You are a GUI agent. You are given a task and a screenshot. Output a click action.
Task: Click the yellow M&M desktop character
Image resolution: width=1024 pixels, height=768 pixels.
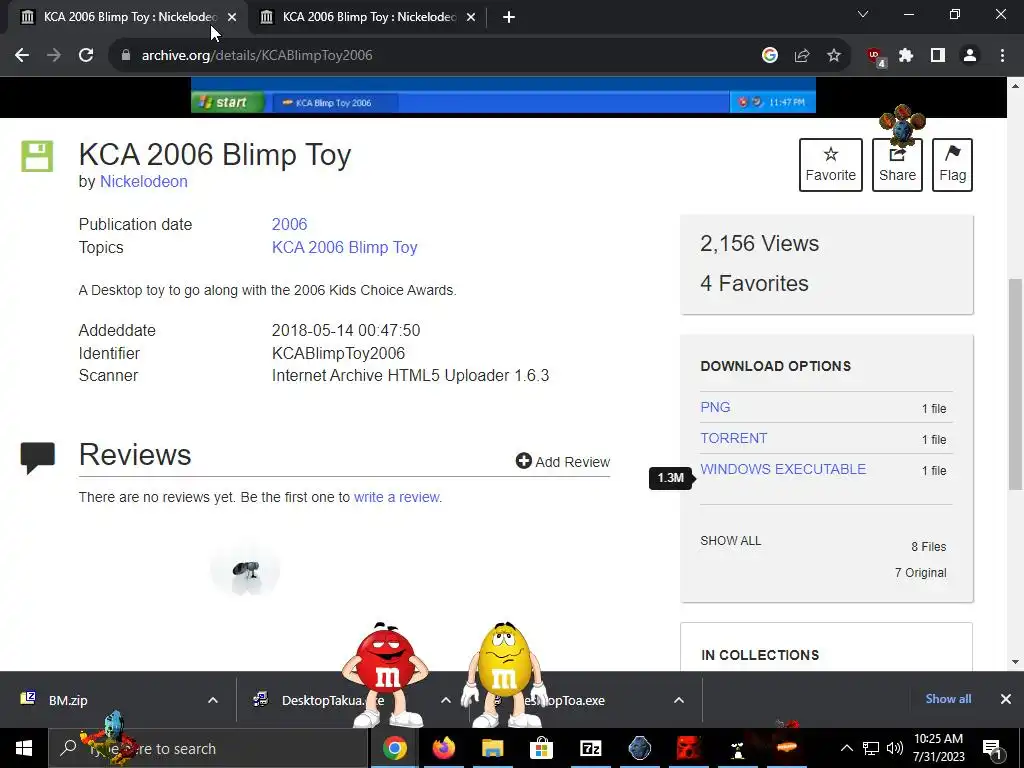[x=504, y=674]
